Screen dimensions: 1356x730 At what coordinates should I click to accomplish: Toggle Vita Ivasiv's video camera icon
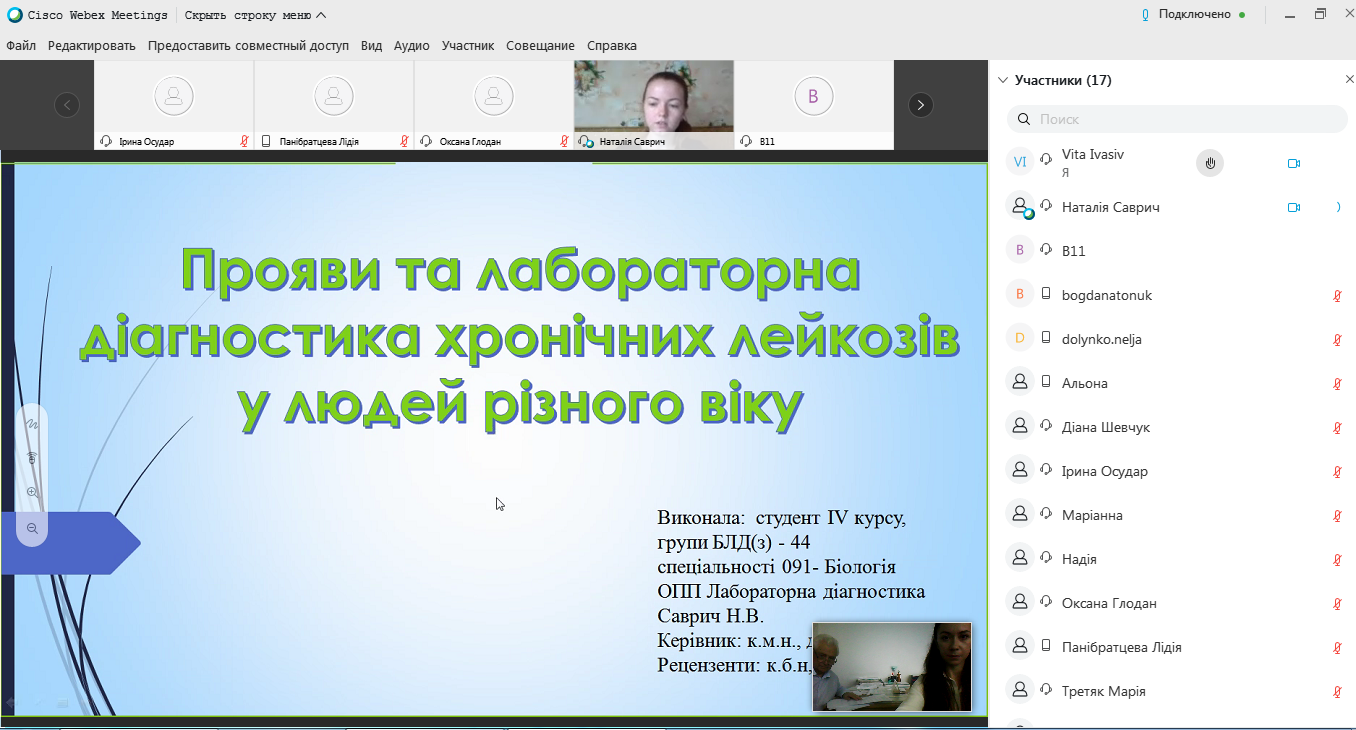coord(1293,163)
